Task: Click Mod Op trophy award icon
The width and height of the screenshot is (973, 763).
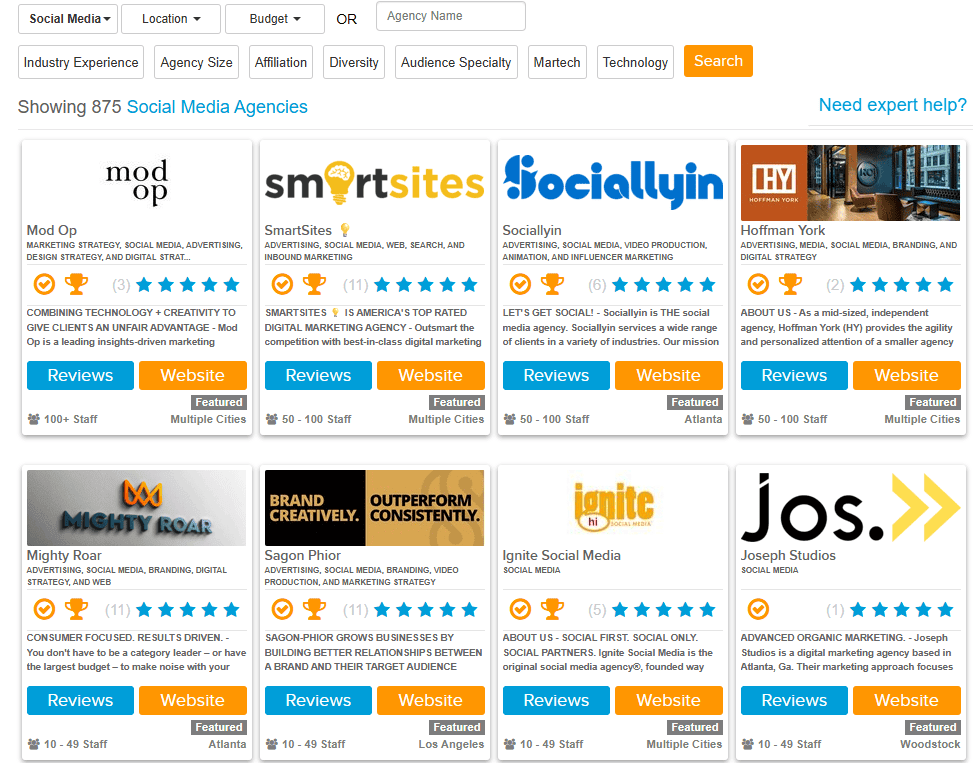Action: tap(76, 284)
